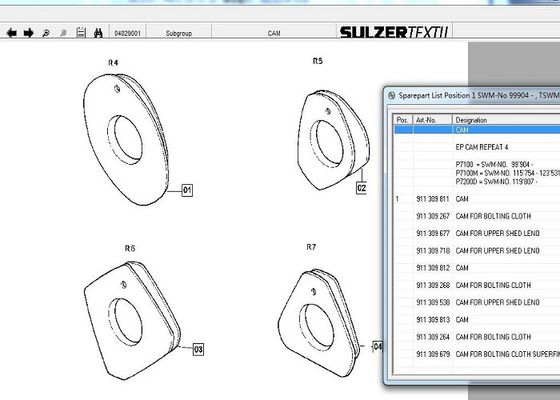The height and width of the screenshot is (400, 560).
Task: Select the P7100M SWM-NO. 115'754 line
Action: (508, 173)
